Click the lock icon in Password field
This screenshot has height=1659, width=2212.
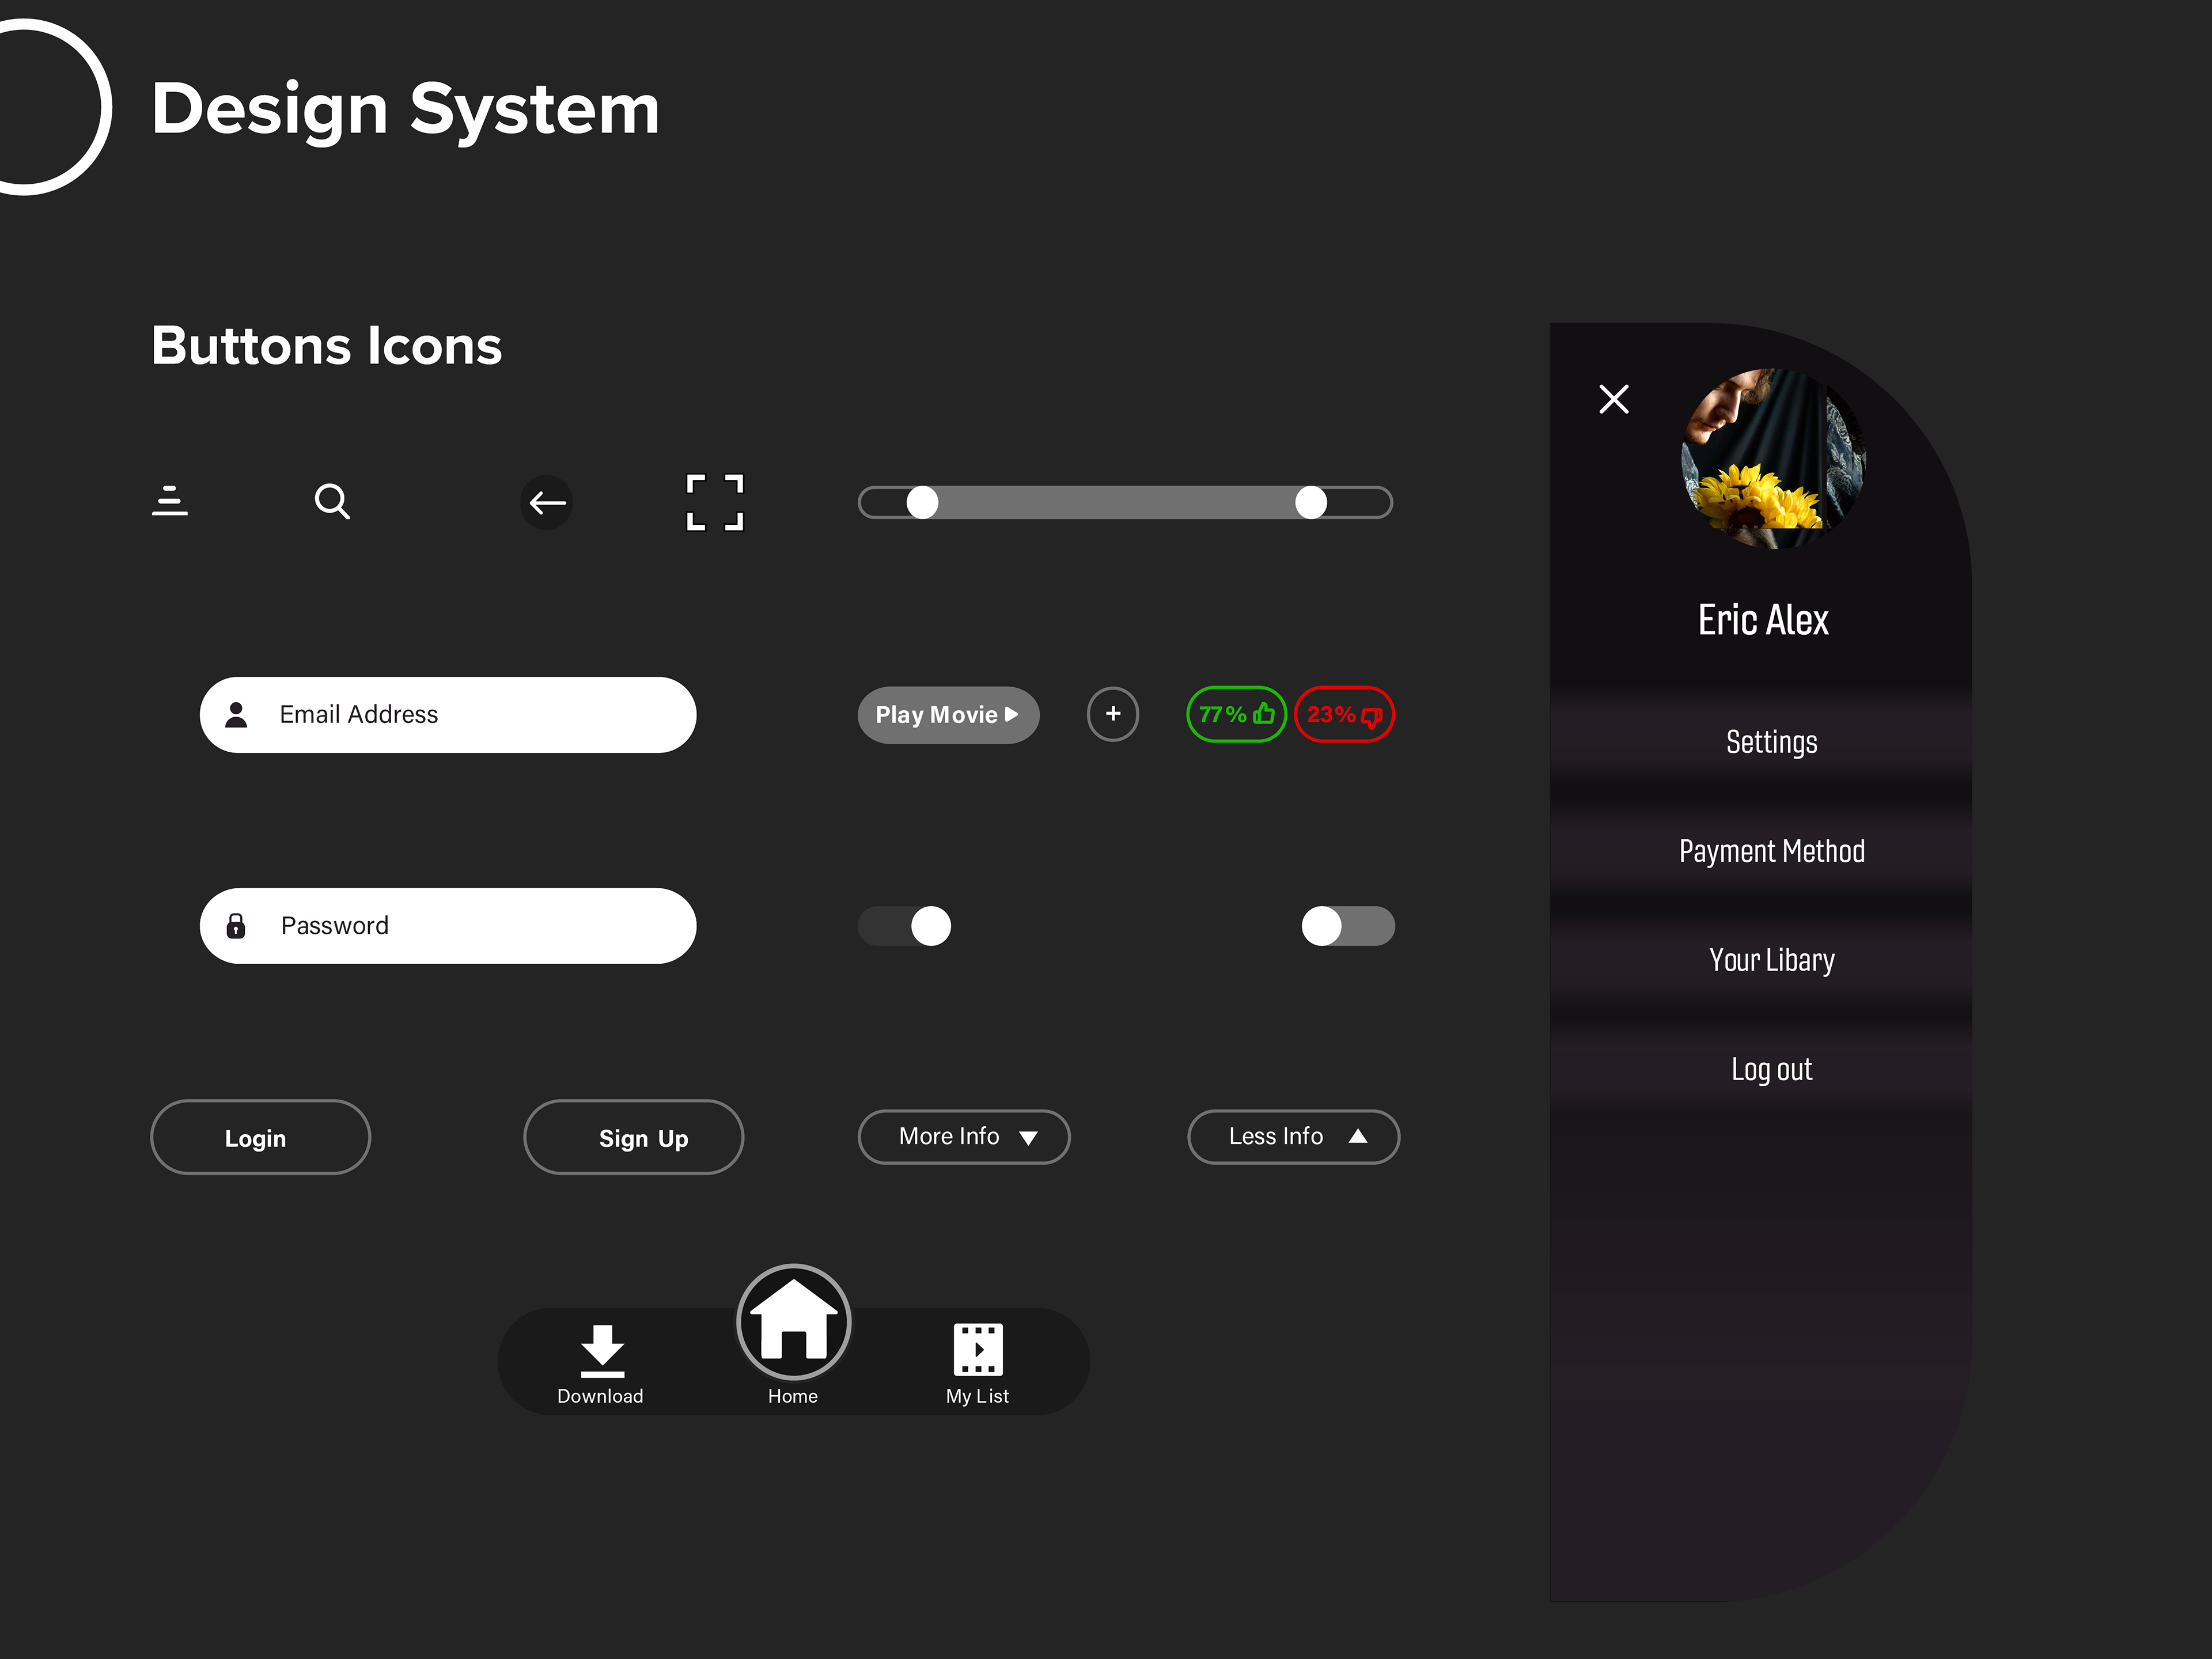click(x=236, y=925)
